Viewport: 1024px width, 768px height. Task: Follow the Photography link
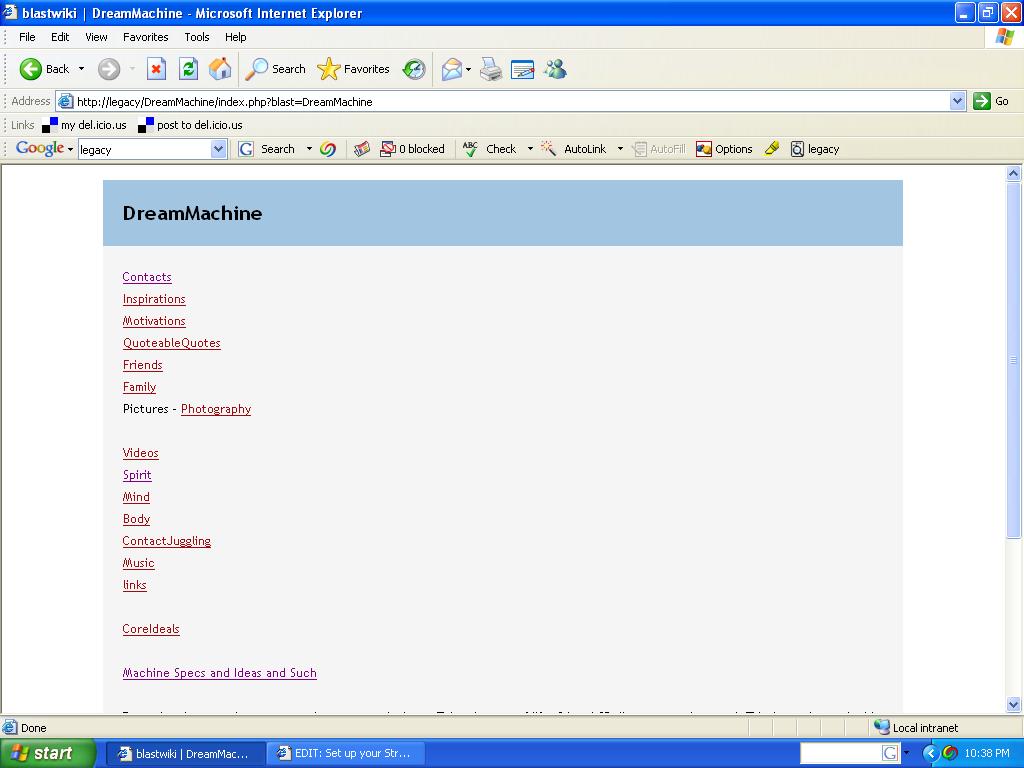[x=216, y=409]
